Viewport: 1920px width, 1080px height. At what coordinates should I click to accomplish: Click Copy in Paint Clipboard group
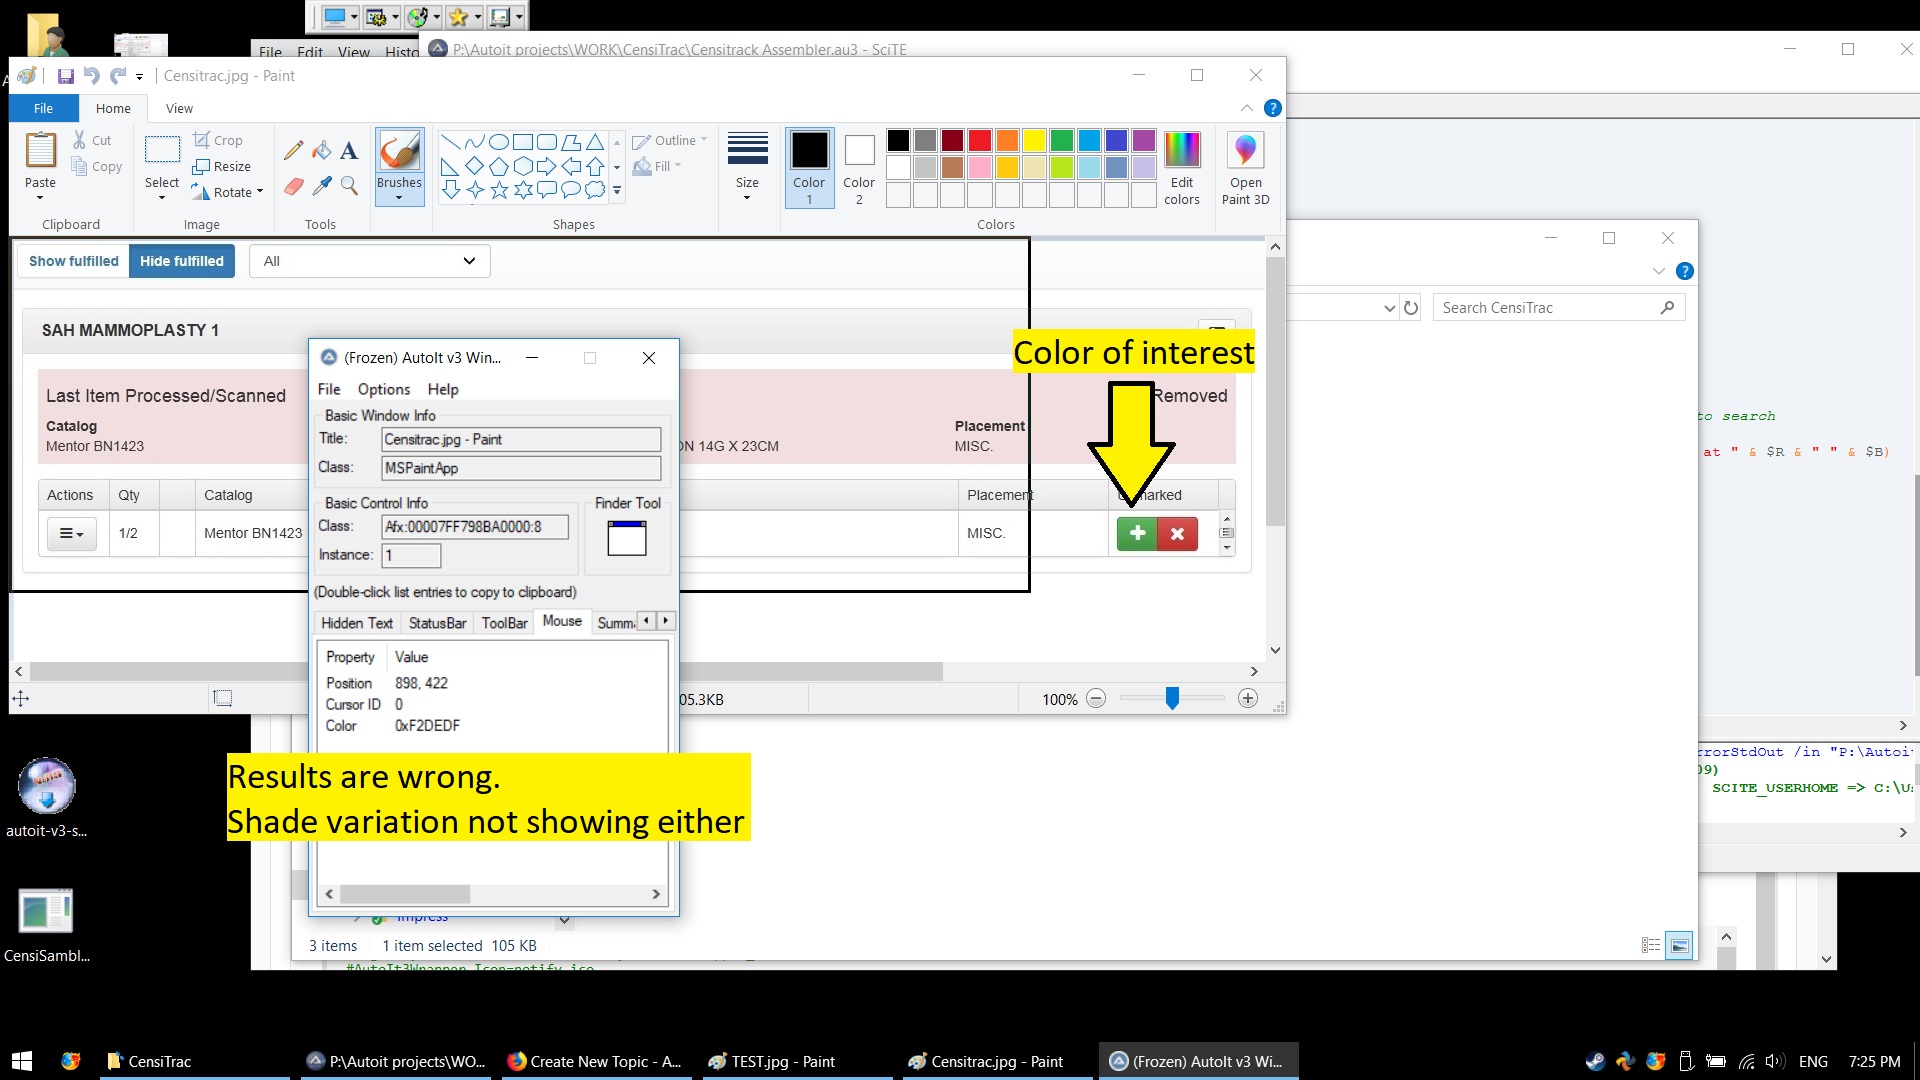[x=97, y=167]
